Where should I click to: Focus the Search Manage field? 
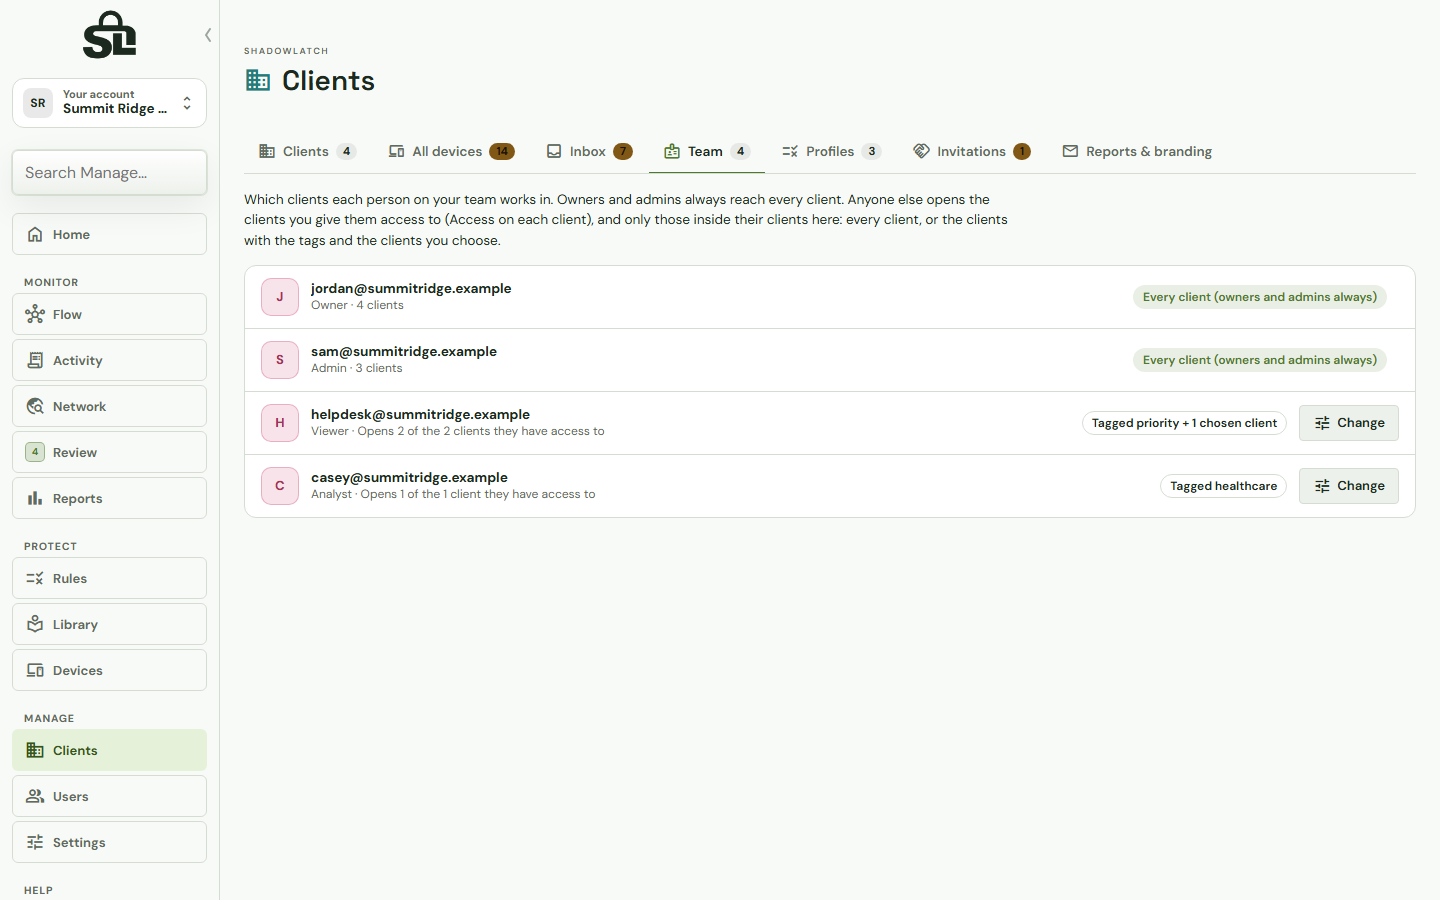pyautogui.click(x=109, y=173)
